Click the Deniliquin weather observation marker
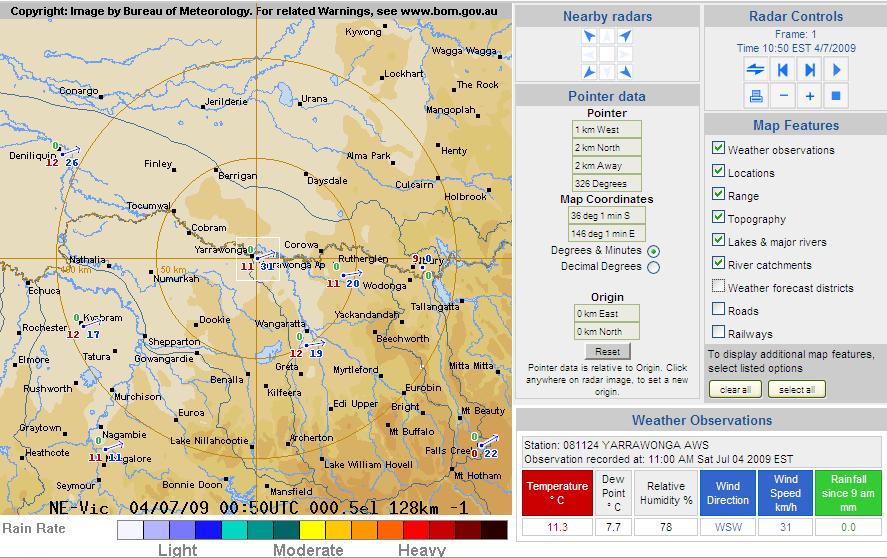887x558 pixels. tap(62, 154)
